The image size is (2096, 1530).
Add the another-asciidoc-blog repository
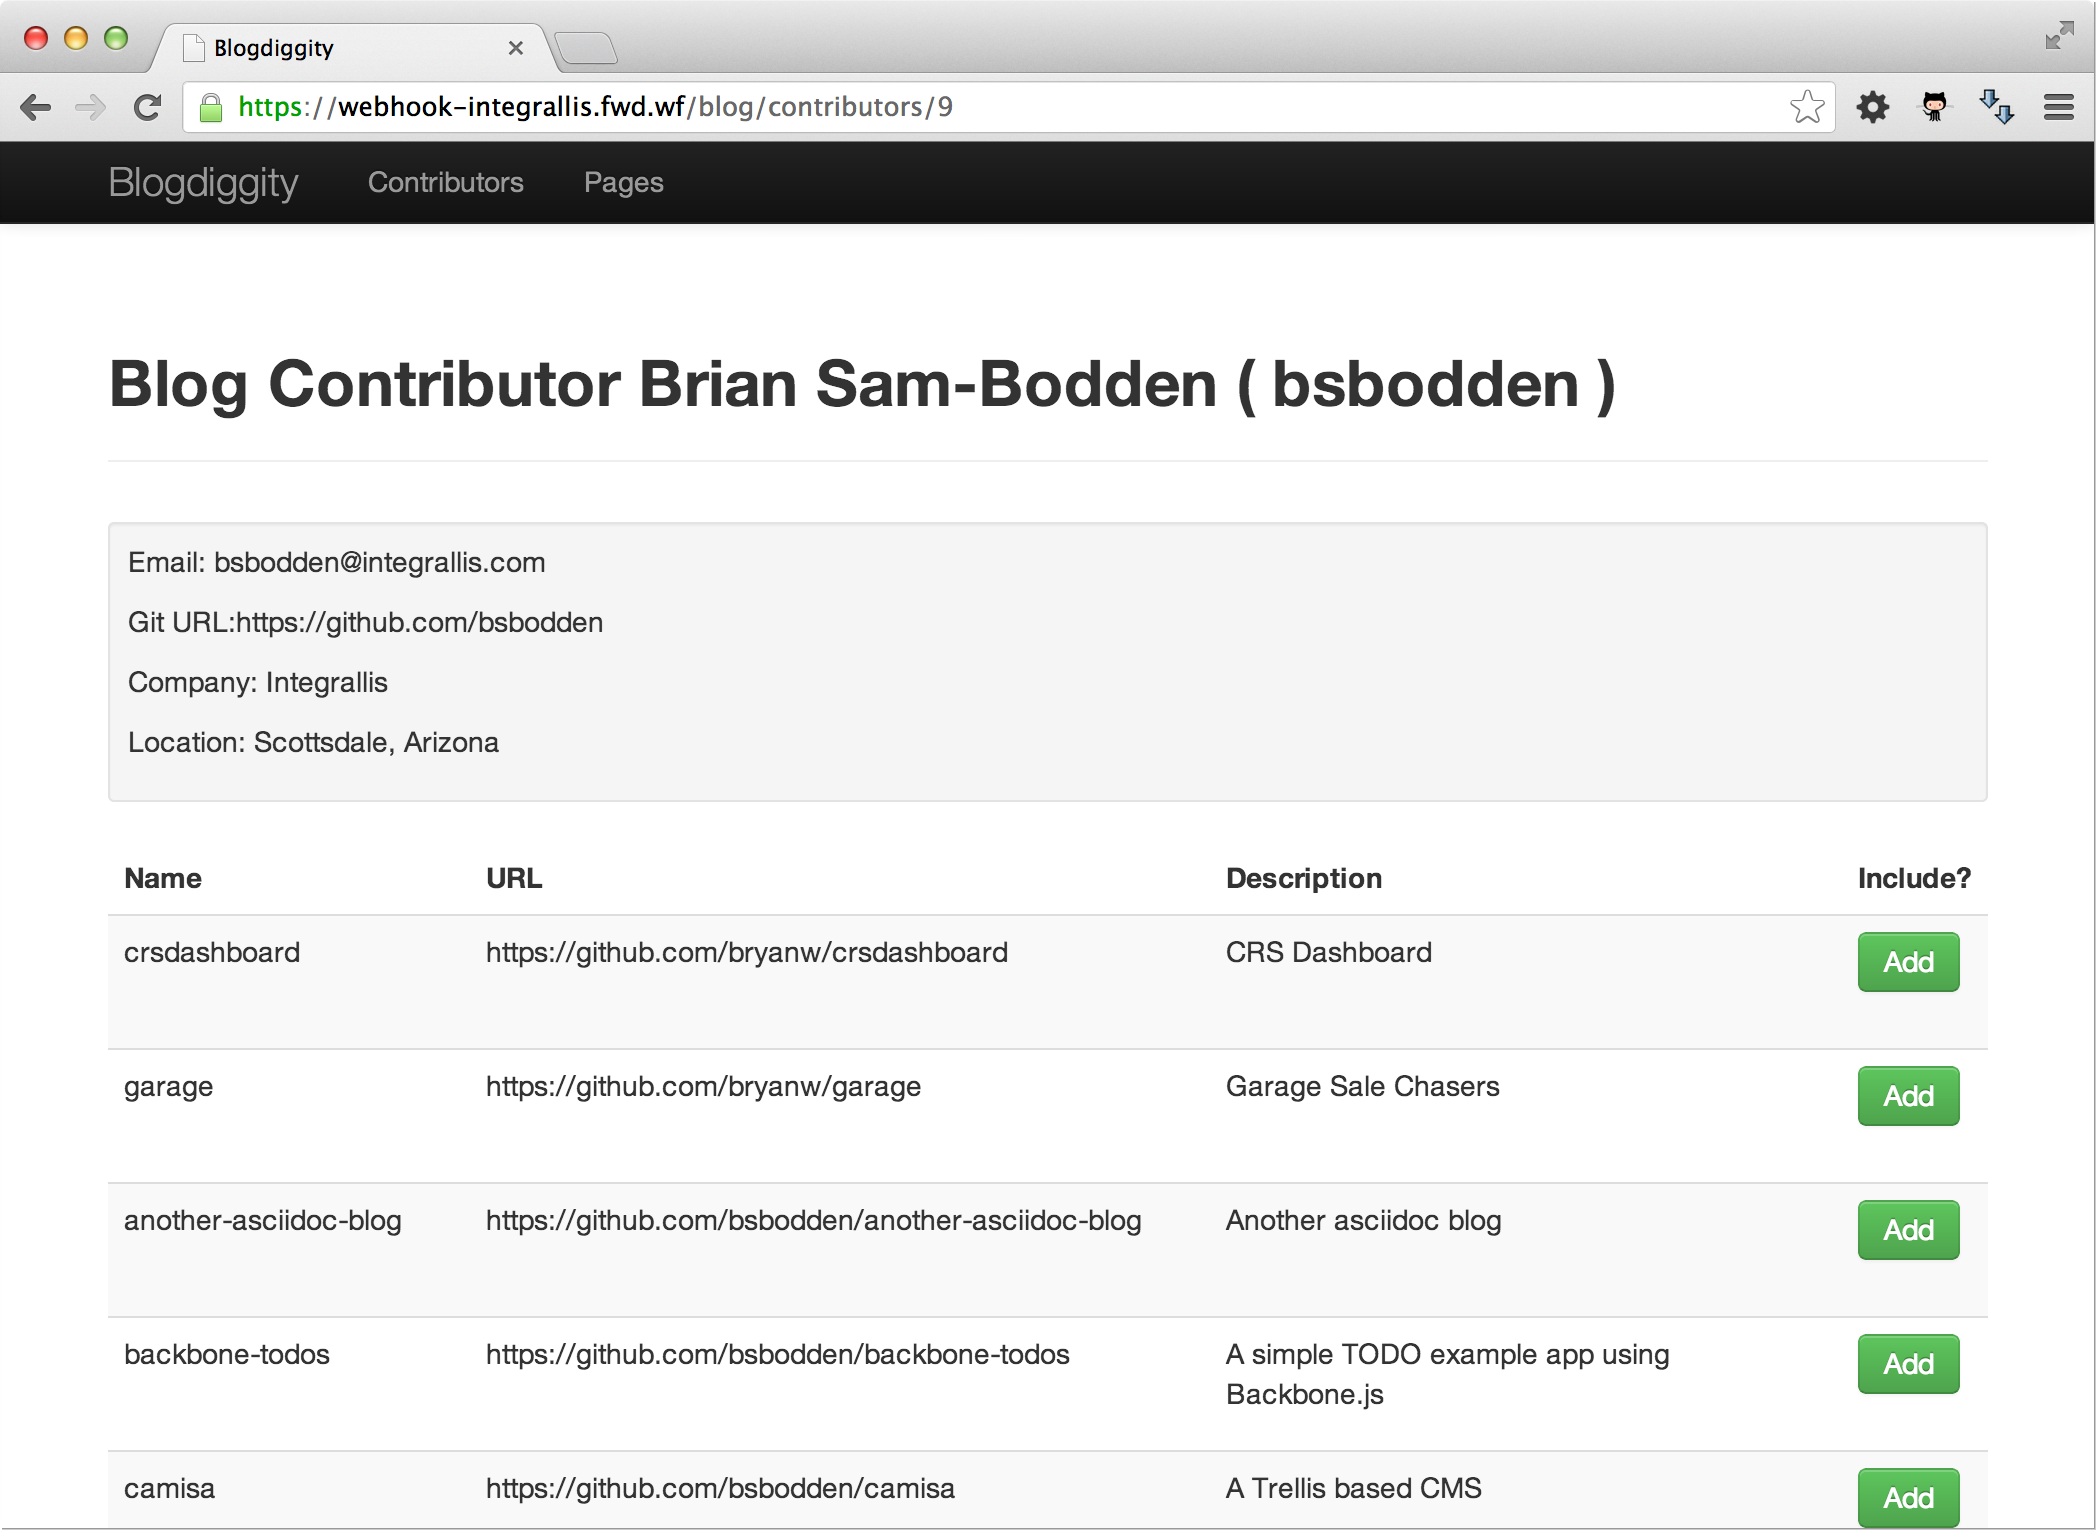point(1907,1230)
